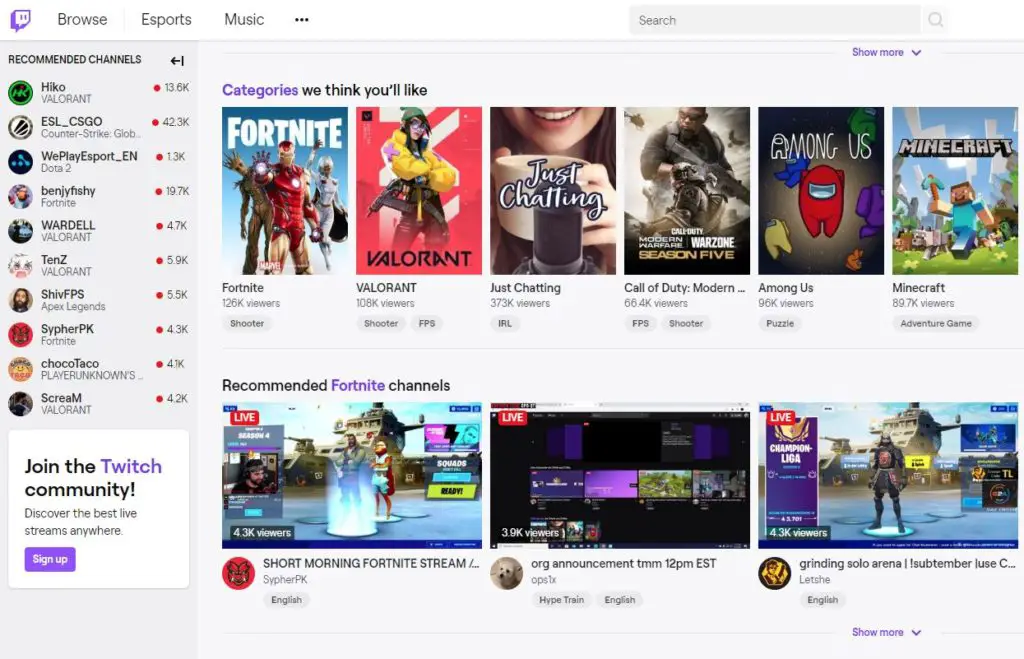Open ESL_CSGO channel avatar
The height and width of the screenshot is (659, 1024).
click(20, 127)
